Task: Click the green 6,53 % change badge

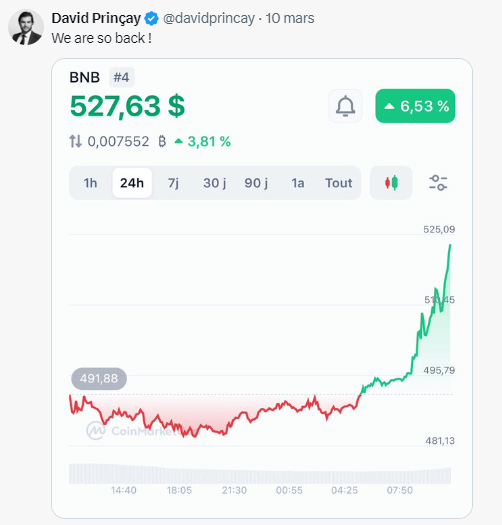Action: (415, 106)
